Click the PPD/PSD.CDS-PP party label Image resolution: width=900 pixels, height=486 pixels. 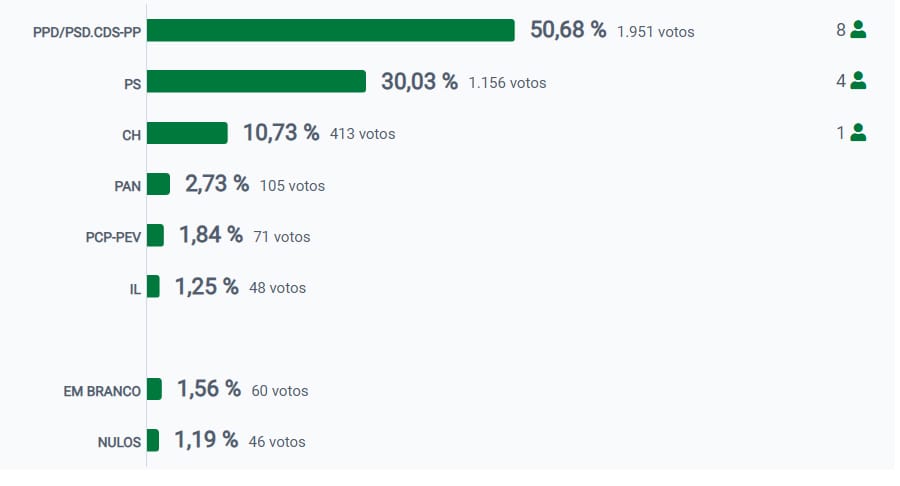(x=87, y=32)
